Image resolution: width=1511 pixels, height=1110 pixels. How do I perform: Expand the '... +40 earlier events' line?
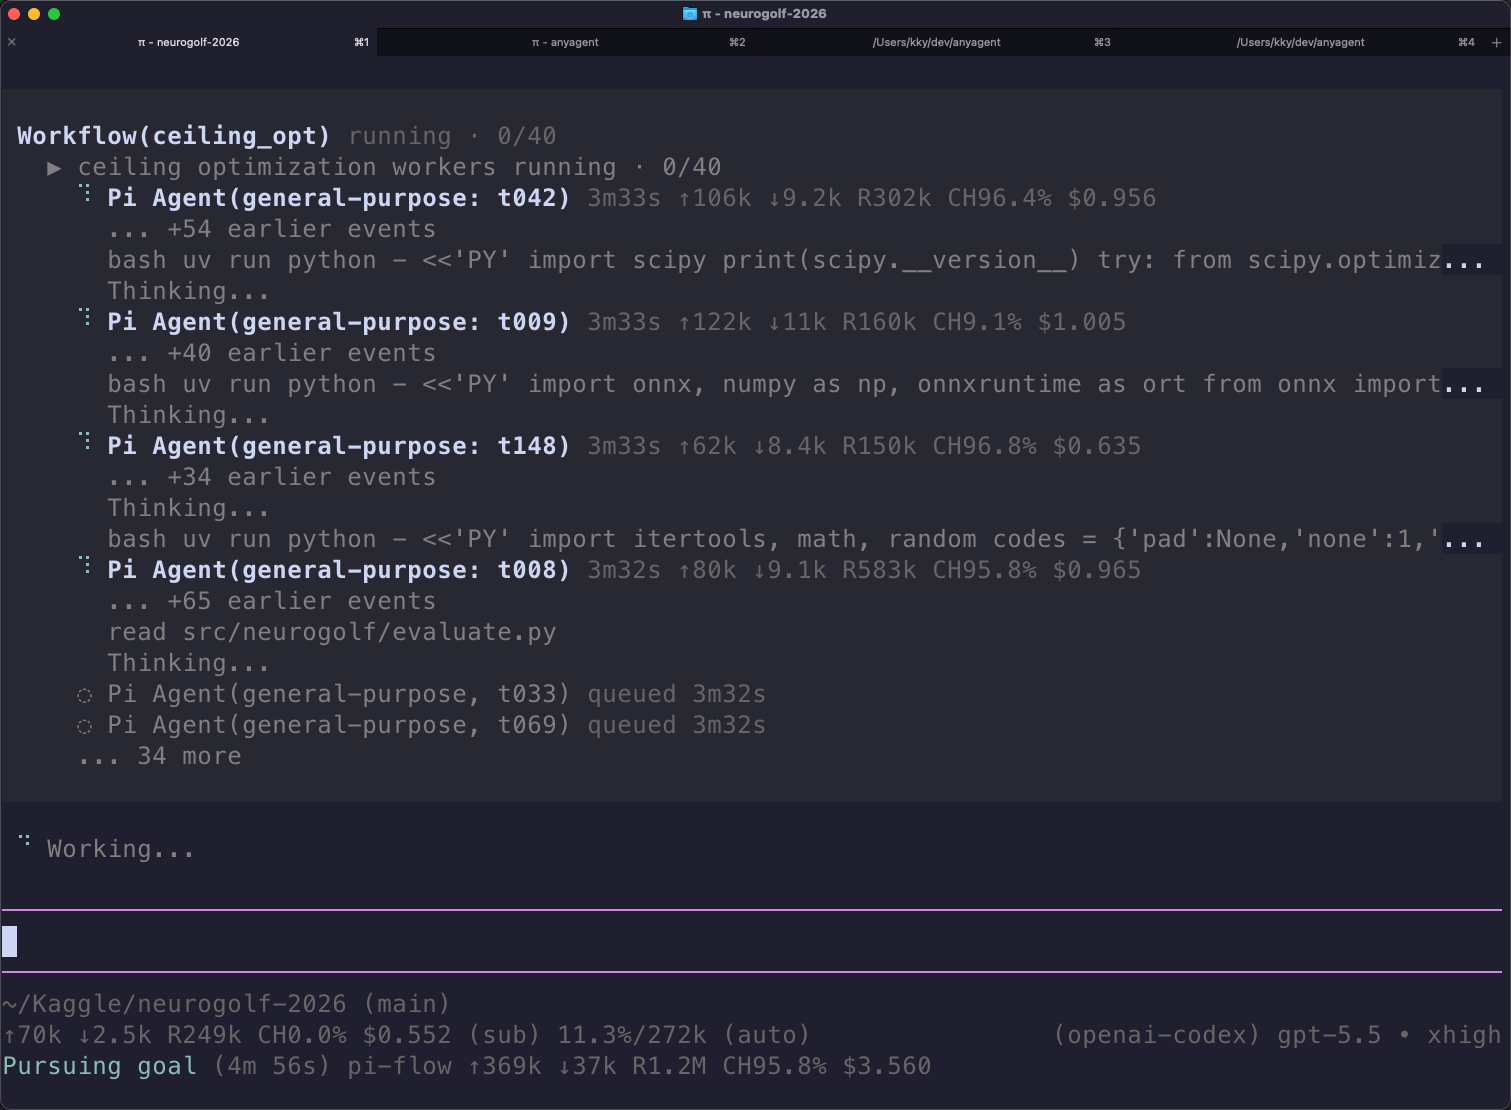point(272,353)
